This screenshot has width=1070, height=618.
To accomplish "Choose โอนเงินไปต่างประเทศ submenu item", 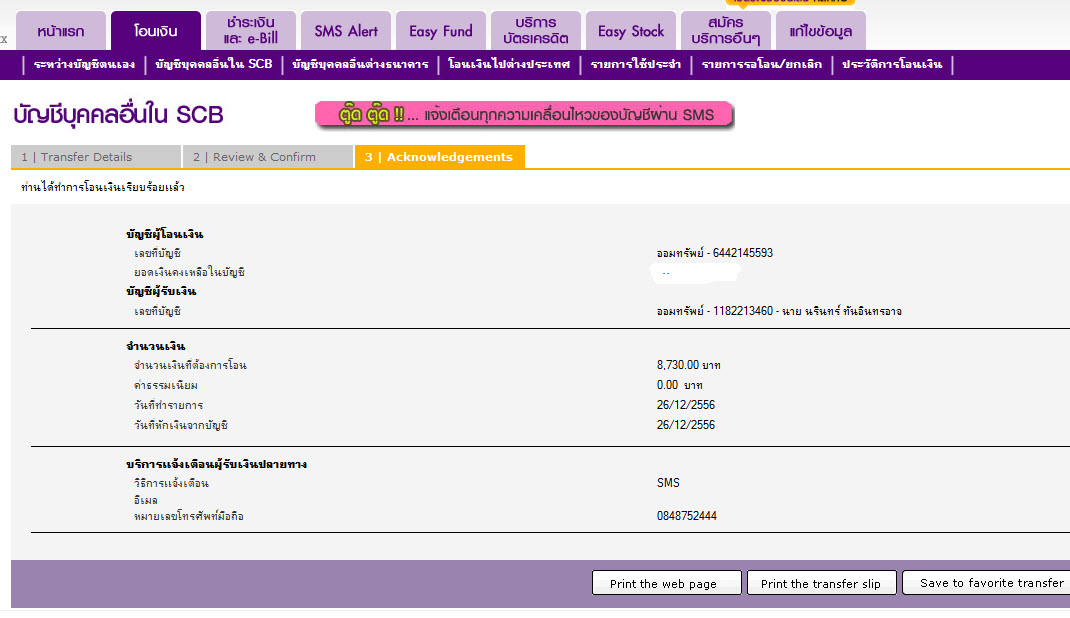I will coord(509,64).
